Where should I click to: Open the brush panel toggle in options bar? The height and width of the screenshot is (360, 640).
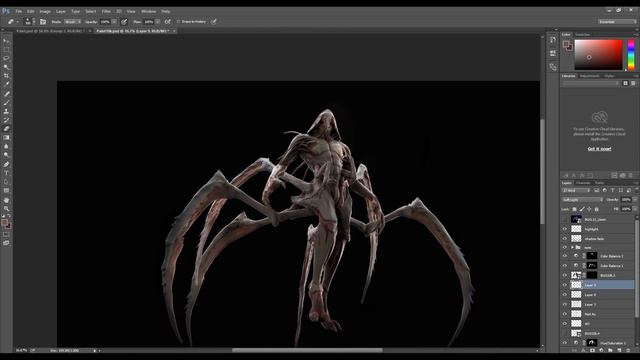click(43, 22)
